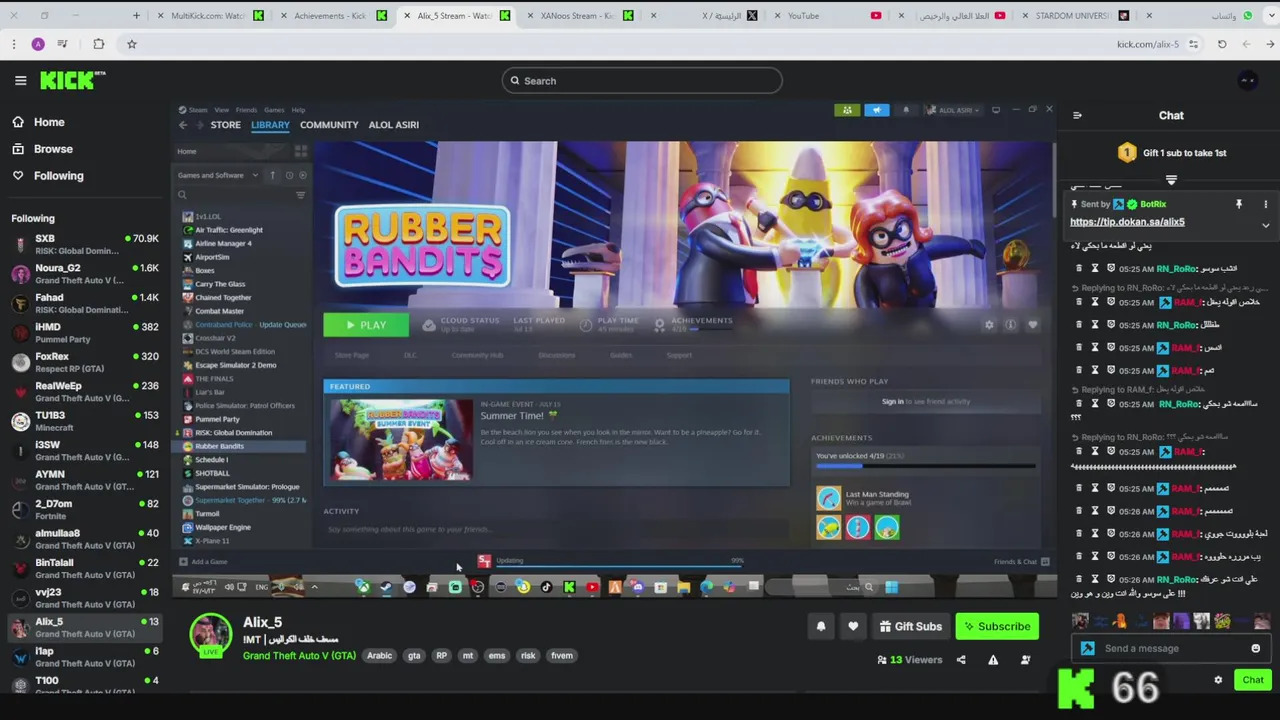This screenshot has height=720, width=1280.
Task: Click the fivem tag
Action: coord(562,656)
